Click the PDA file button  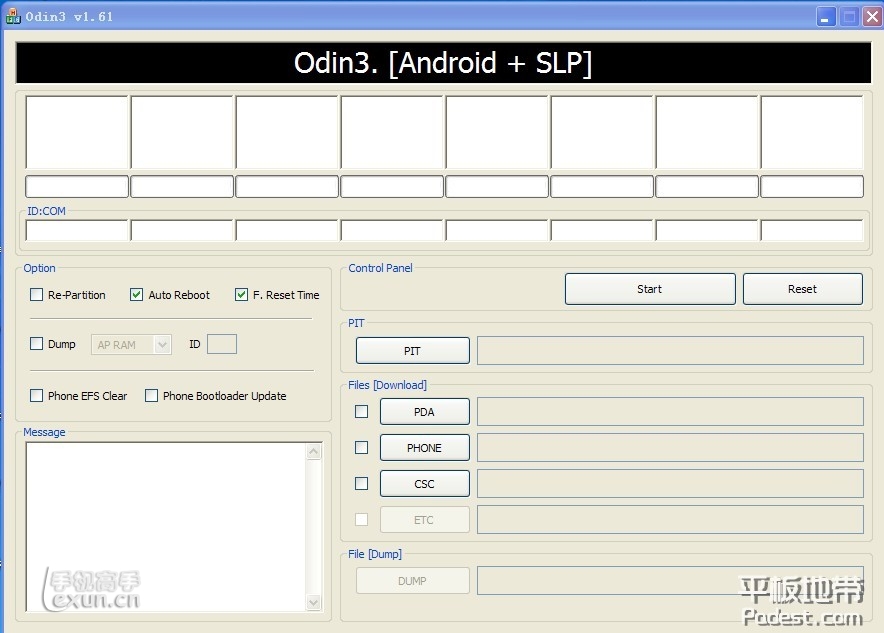424,412
